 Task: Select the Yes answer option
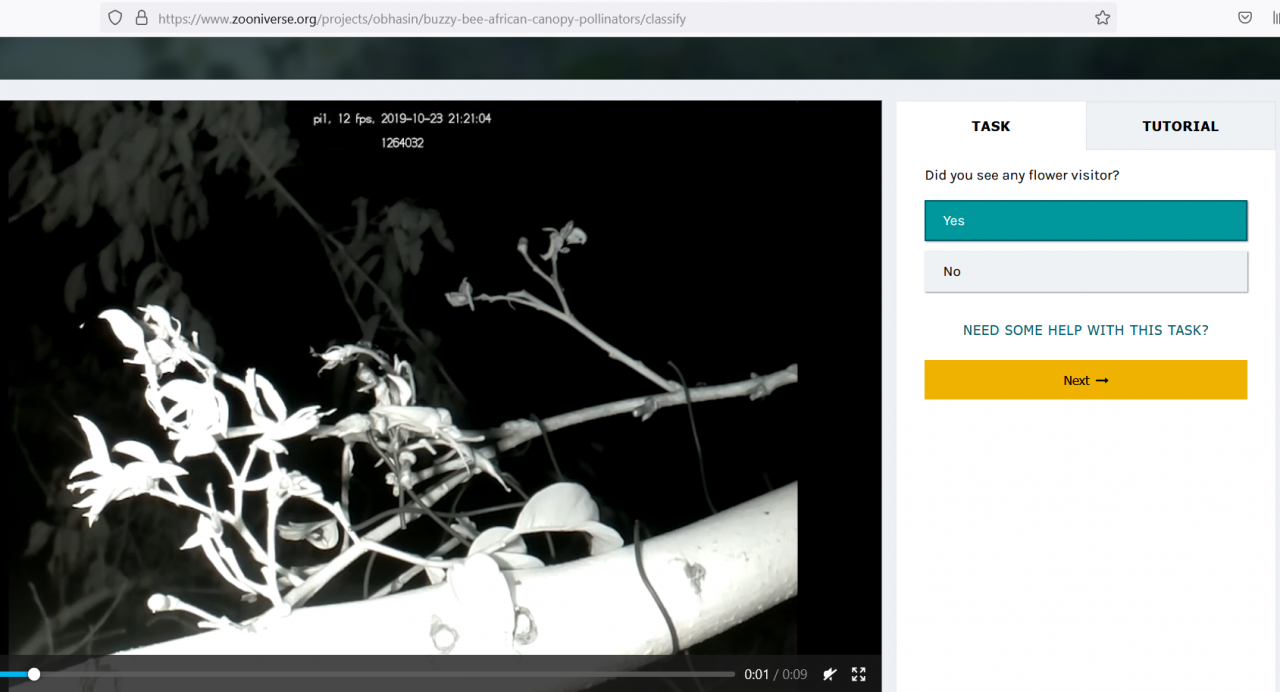tap(1086, 221)
